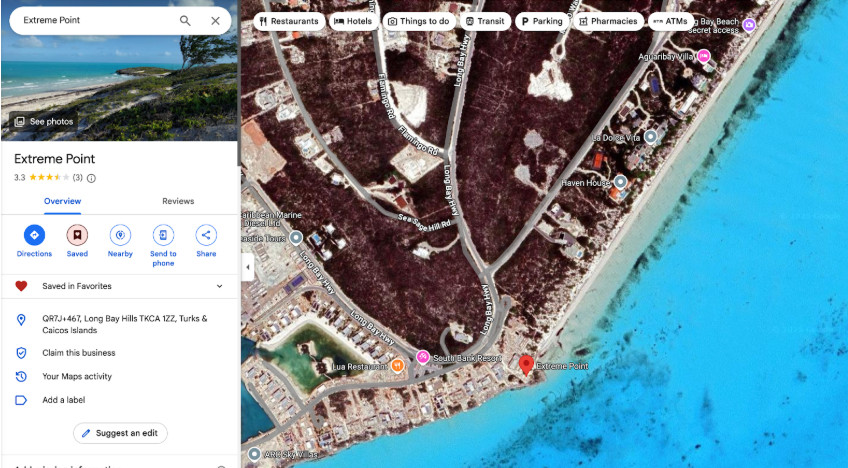This screenshot has width=848, height=468.
Task: Click the Lua Restaurant orange marker
Action: pyautogui.click(x=398, y=366)
